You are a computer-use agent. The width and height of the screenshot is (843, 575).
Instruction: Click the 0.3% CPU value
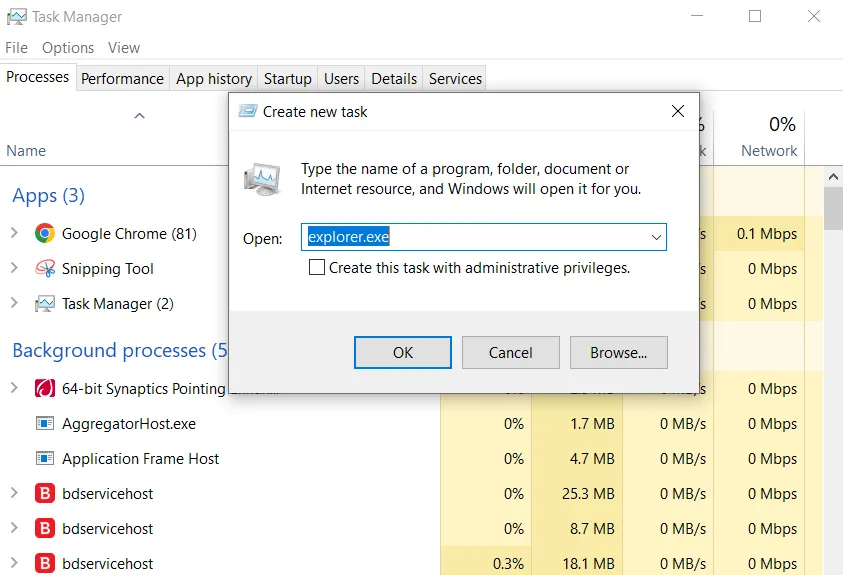[x=508, y=563]
